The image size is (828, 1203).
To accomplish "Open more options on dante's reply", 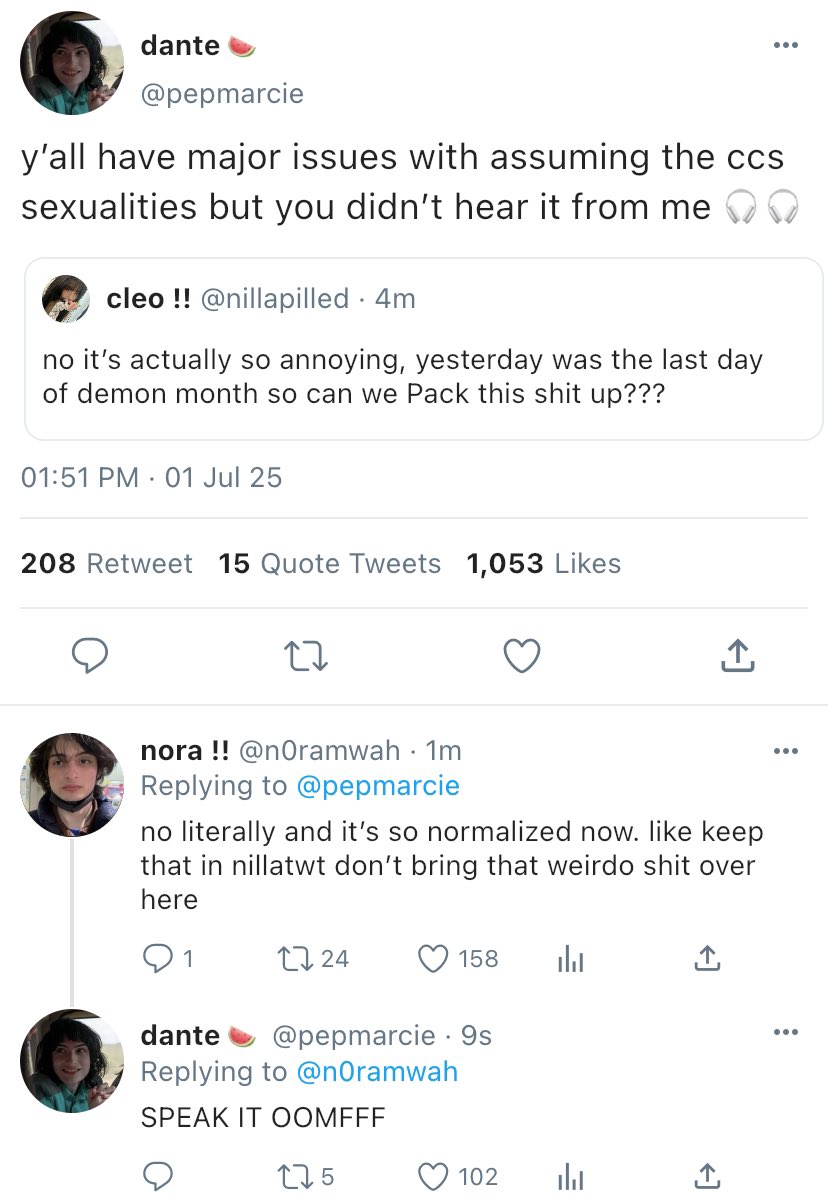I will [786, 1034].
